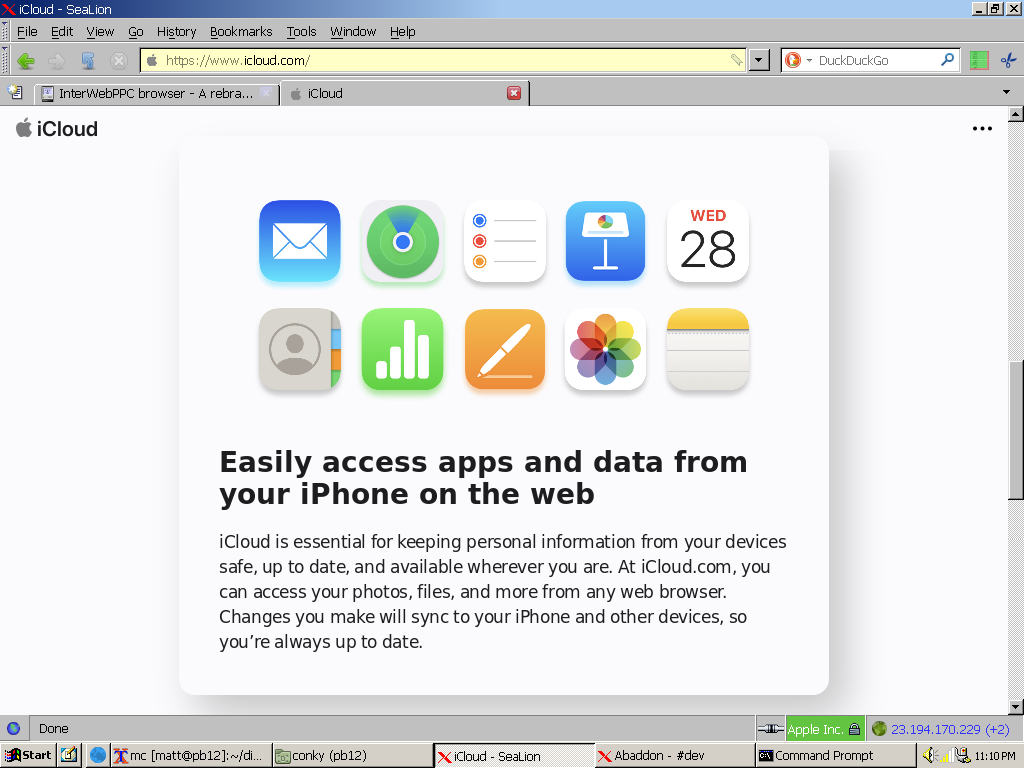The image size is (1024, 768).
Task: Click the scrollbar up arrow
Action: [1016, 115]
